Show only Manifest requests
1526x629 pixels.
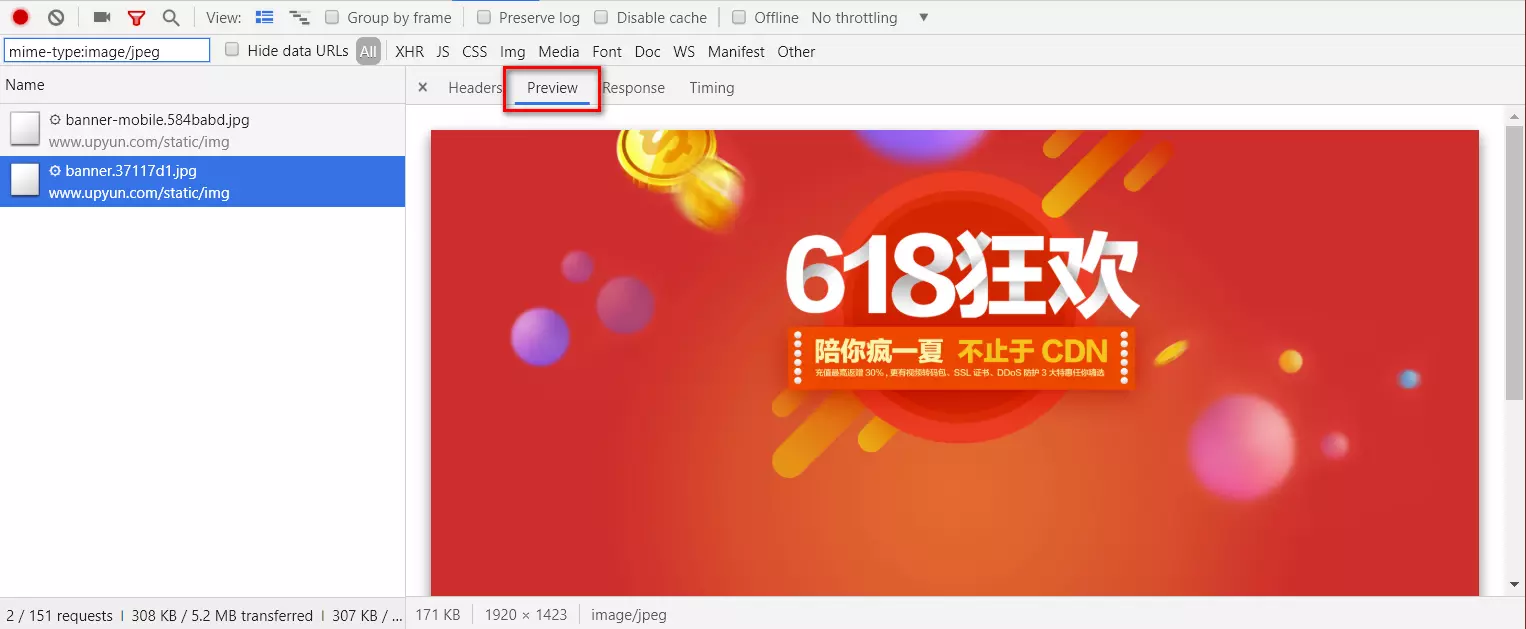click(x=736, y=52)
